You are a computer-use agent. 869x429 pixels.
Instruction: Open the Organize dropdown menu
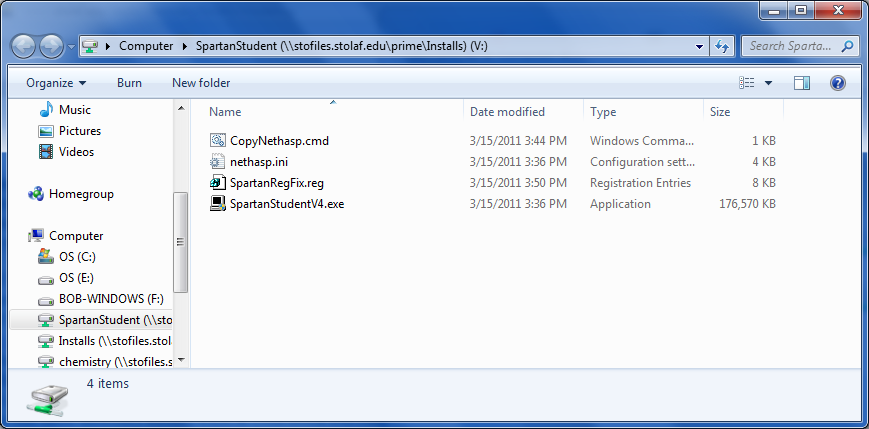pyautogui.click(x=56, y=83)
